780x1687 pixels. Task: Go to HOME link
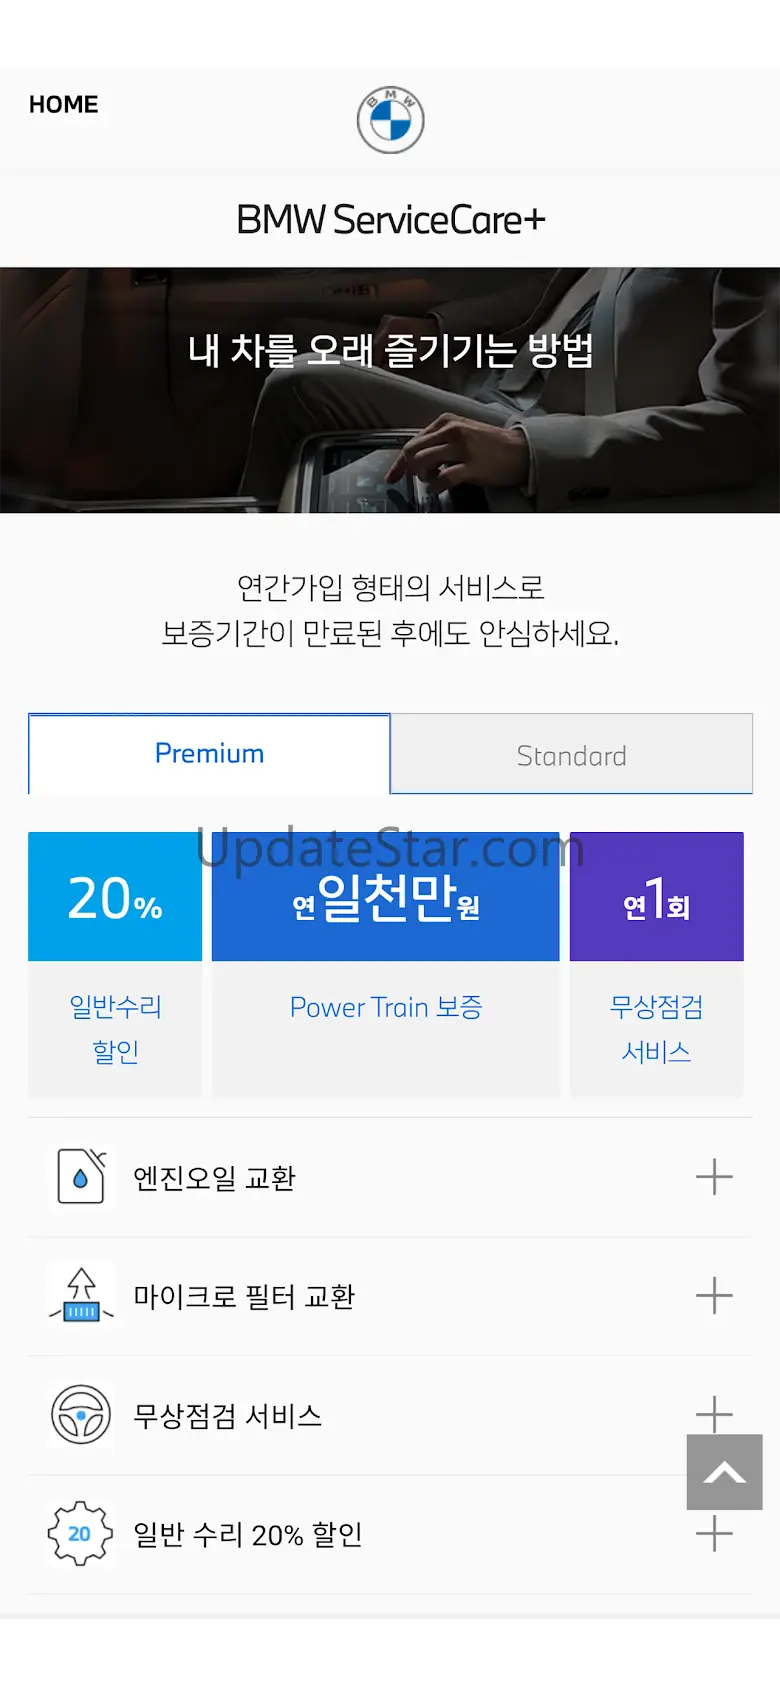(x=63, y=105)
